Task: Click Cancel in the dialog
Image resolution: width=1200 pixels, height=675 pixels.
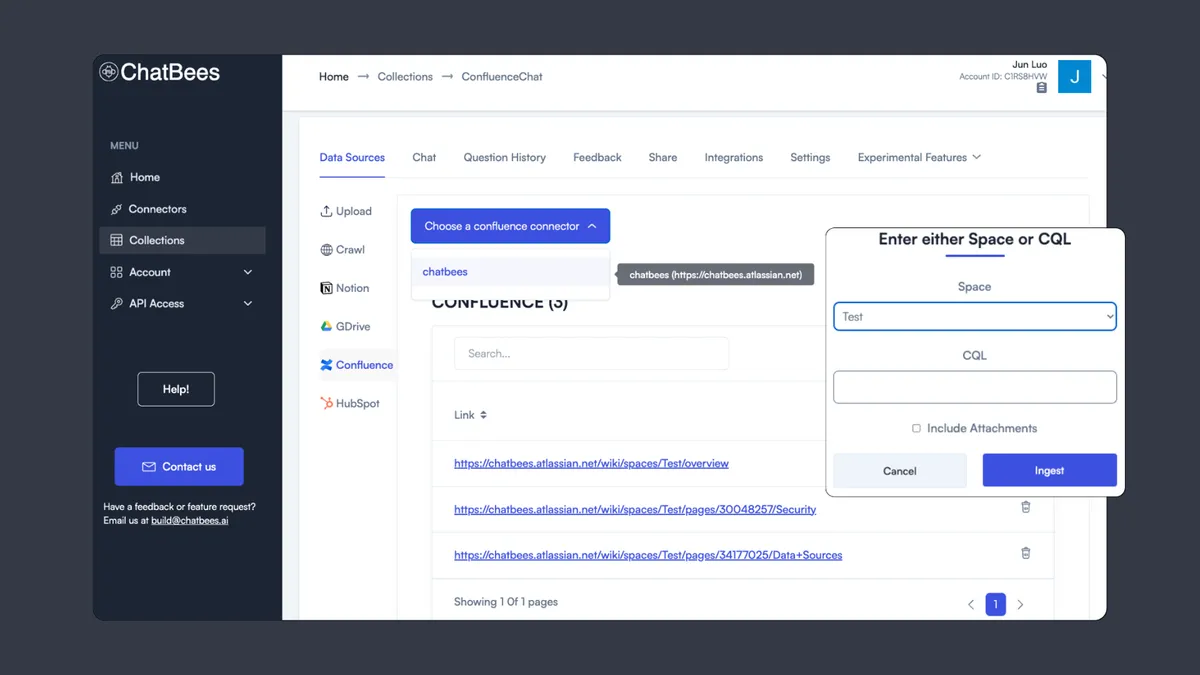Action: pos(900,470)
